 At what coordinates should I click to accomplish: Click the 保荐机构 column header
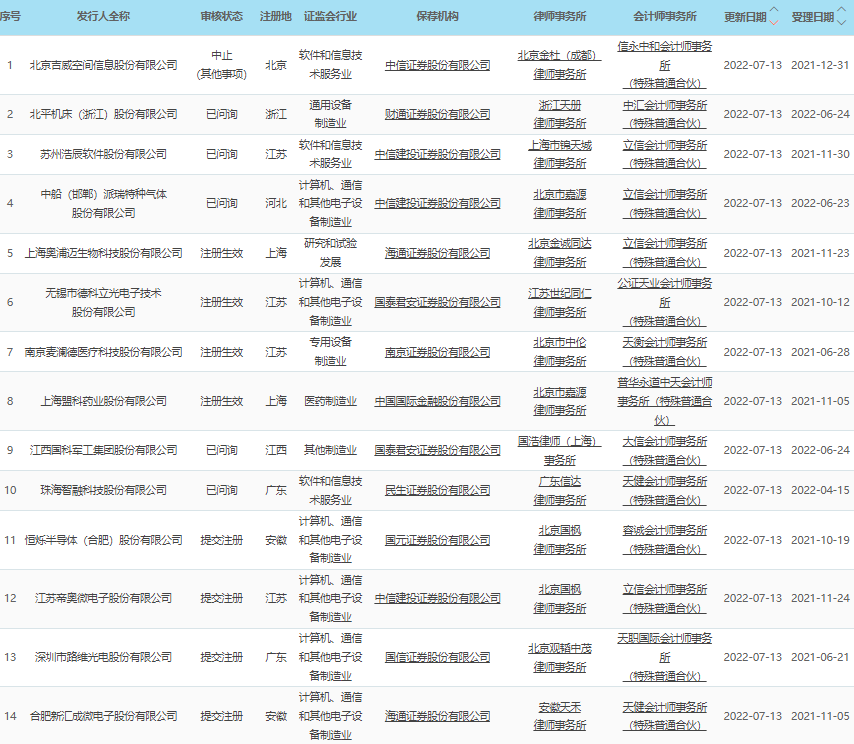437,16
